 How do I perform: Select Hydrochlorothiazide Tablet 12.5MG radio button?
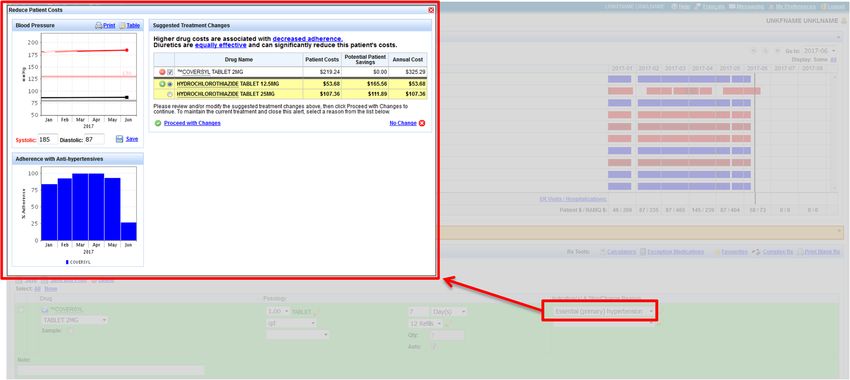(x=170, y=85)
